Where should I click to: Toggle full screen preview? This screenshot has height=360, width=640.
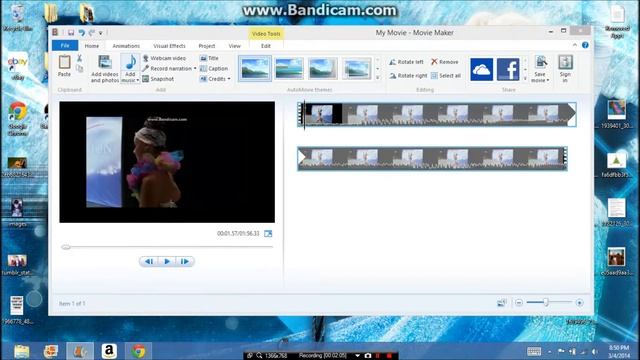coord(268,233)
